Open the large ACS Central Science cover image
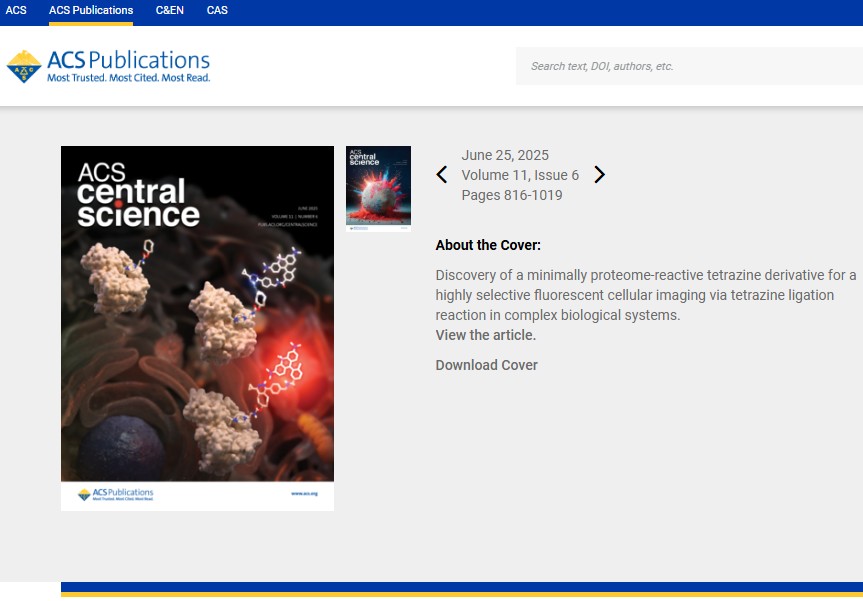Image resolution: width=863 pixels, height=601 pixels. [x=198, y=328]
